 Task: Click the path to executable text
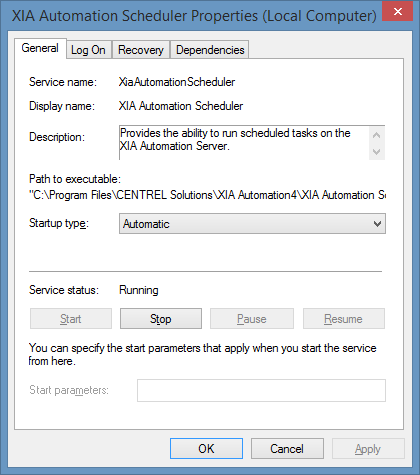[x=207, y=195]
